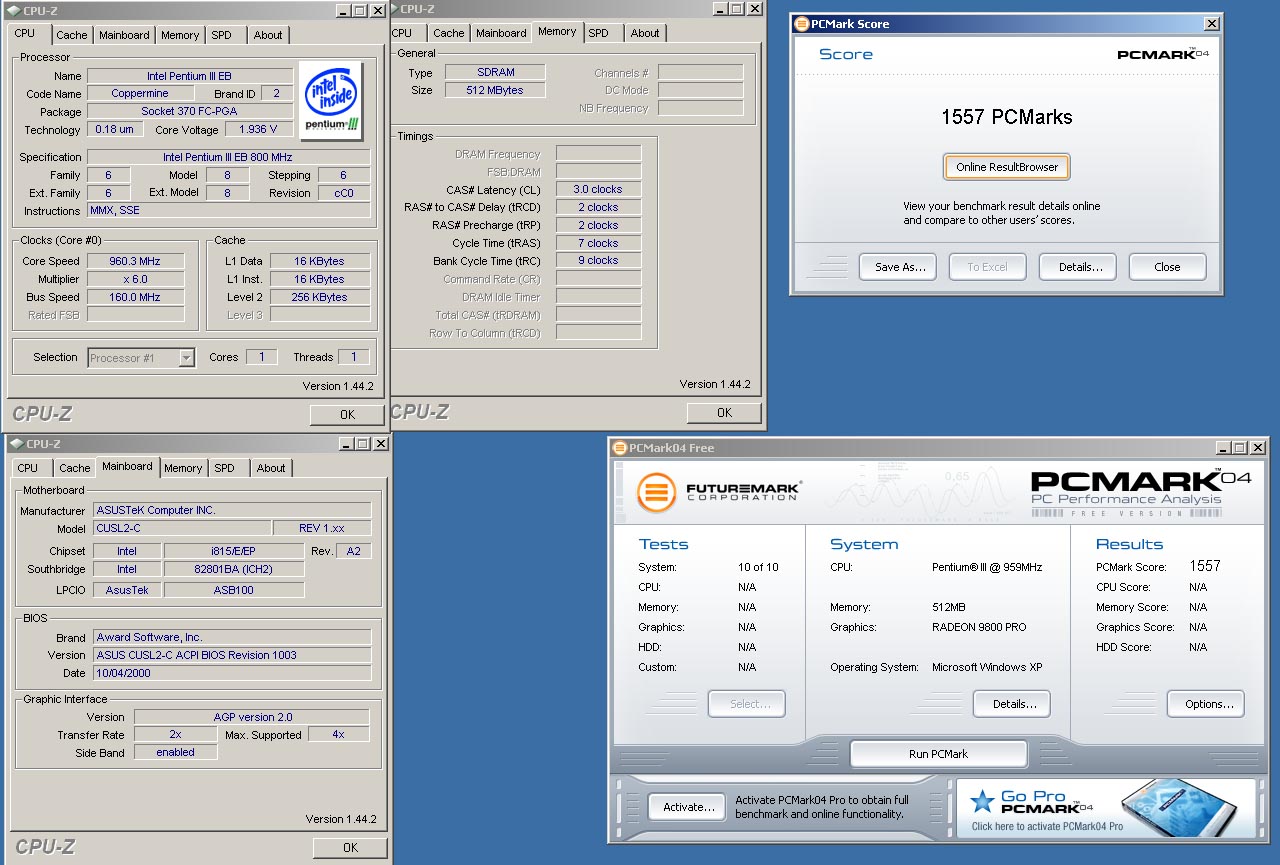The width and height of the screenshot is (1280, 865).
Task: Click OK in the Mainboard tab window
Action: (350, 848)
